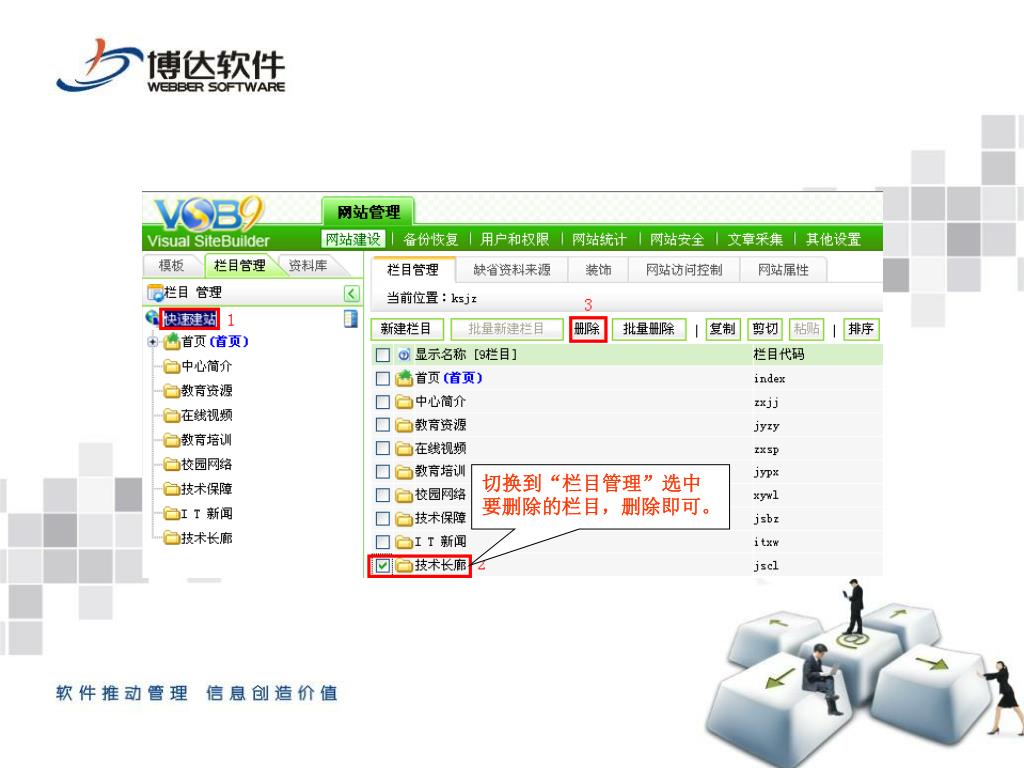Open the 网站访问控制 tab

[x=684, y=270]
